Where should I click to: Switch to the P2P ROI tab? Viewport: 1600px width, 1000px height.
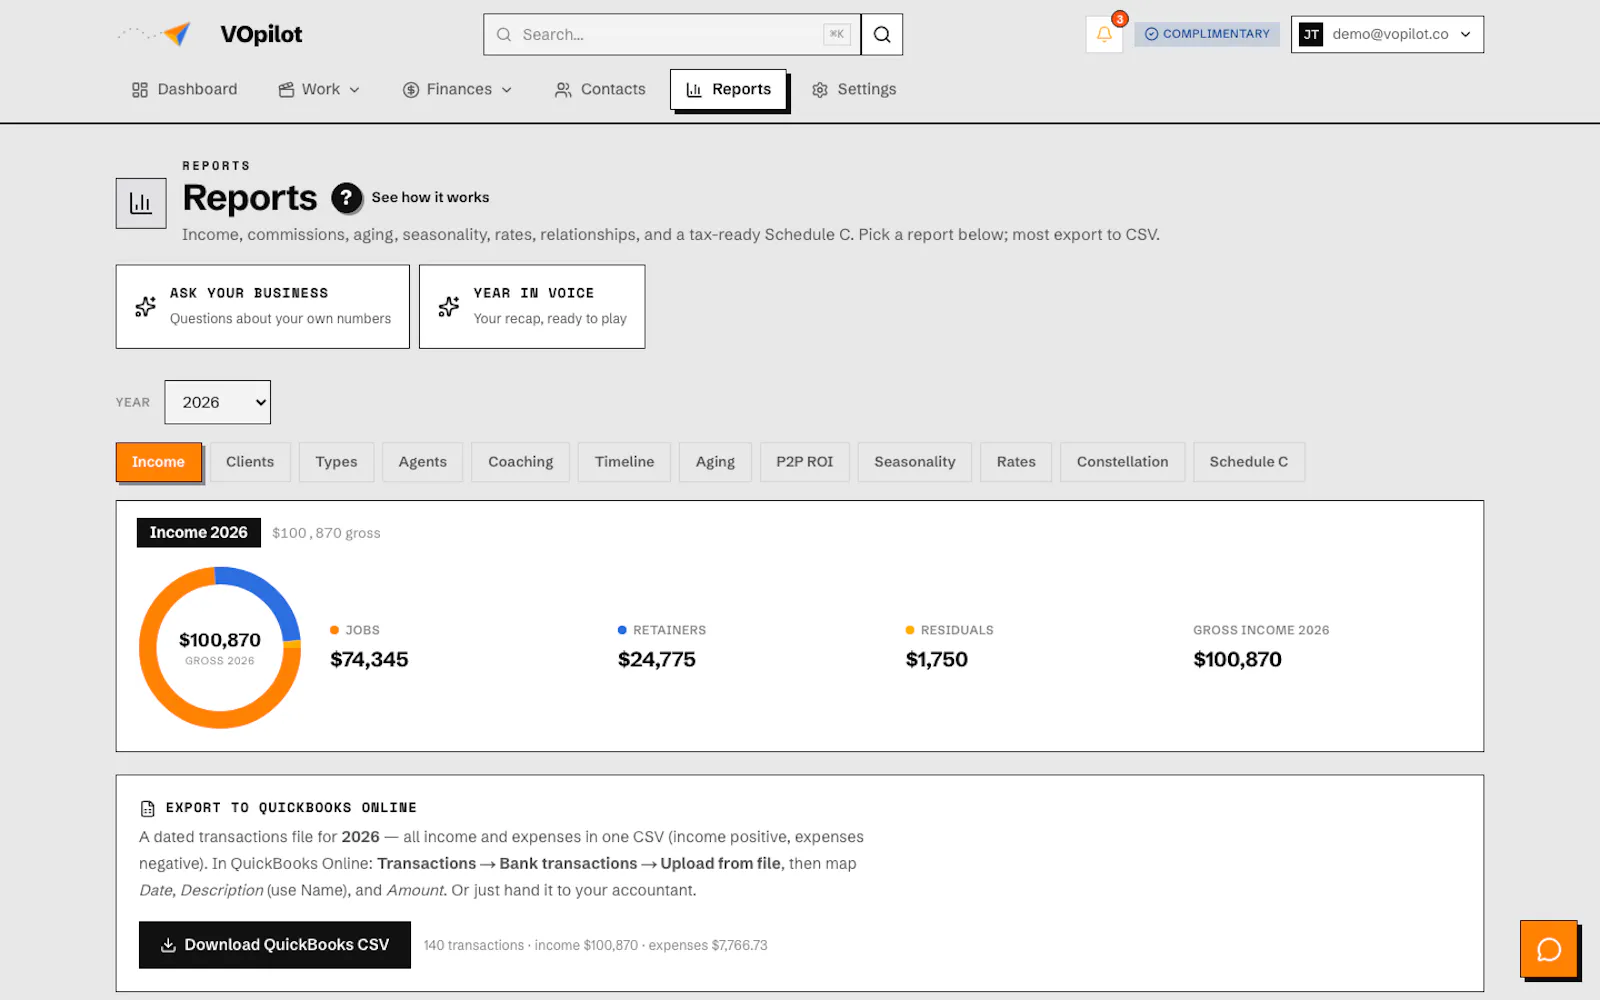pyautogui.click(x=804, y=462)
